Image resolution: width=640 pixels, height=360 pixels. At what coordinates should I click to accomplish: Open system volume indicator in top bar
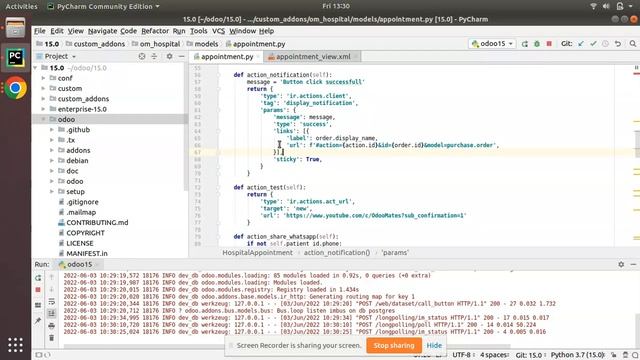coord(606,6)
